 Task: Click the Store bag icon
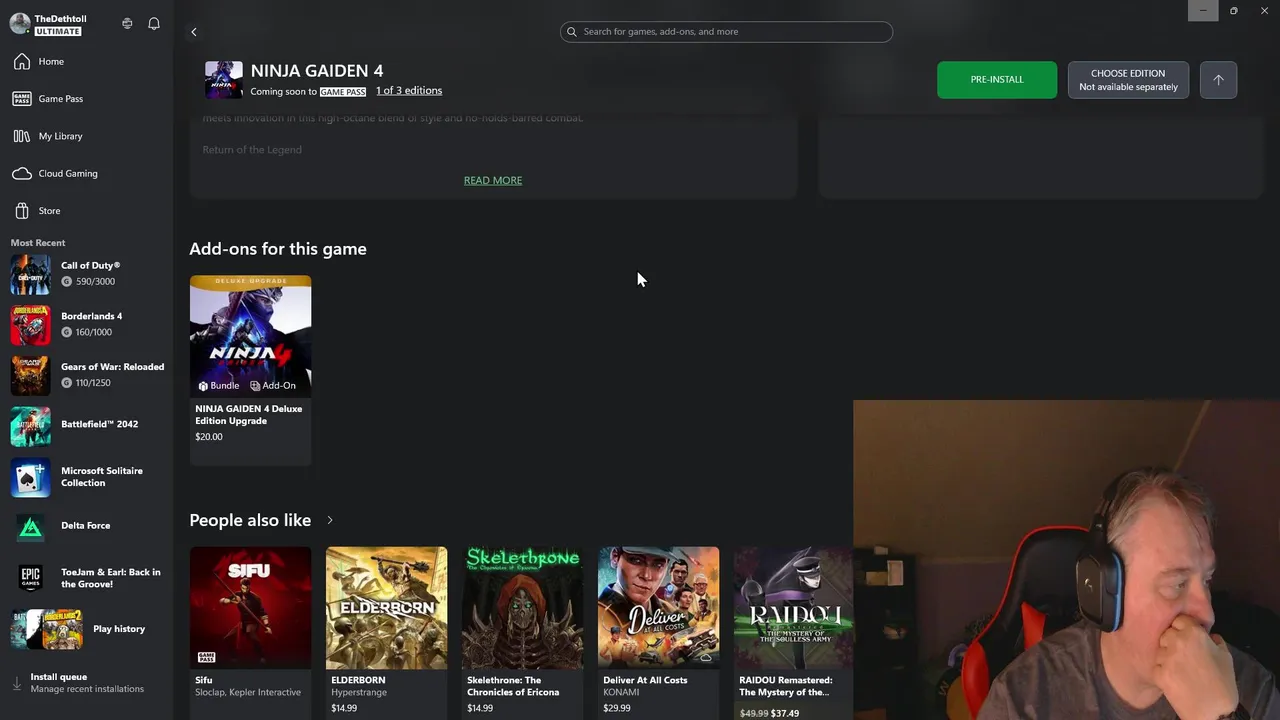22,211
